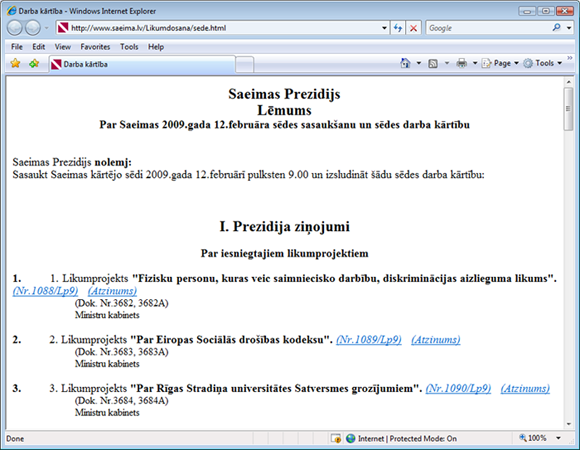Click the Print icon
Viewport: 580px width, 450px height.
coord(462,63)
